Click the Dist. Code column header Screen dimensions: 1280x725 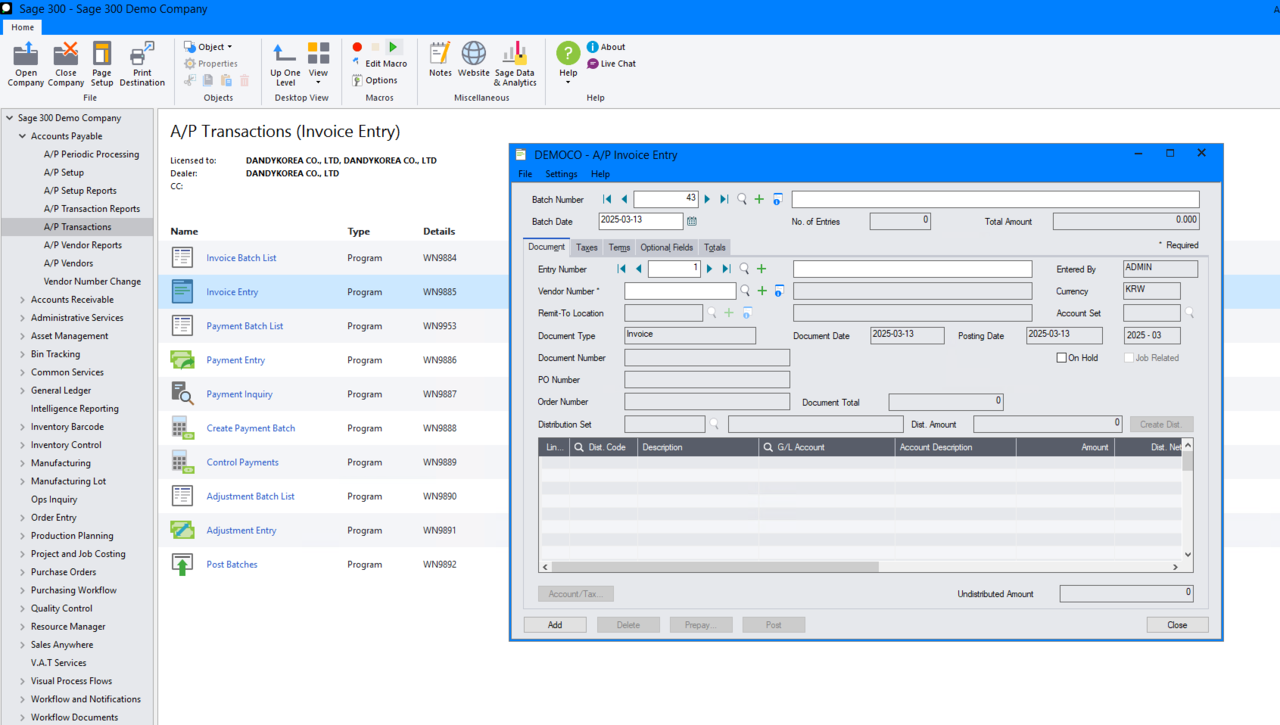click(603, 447)
